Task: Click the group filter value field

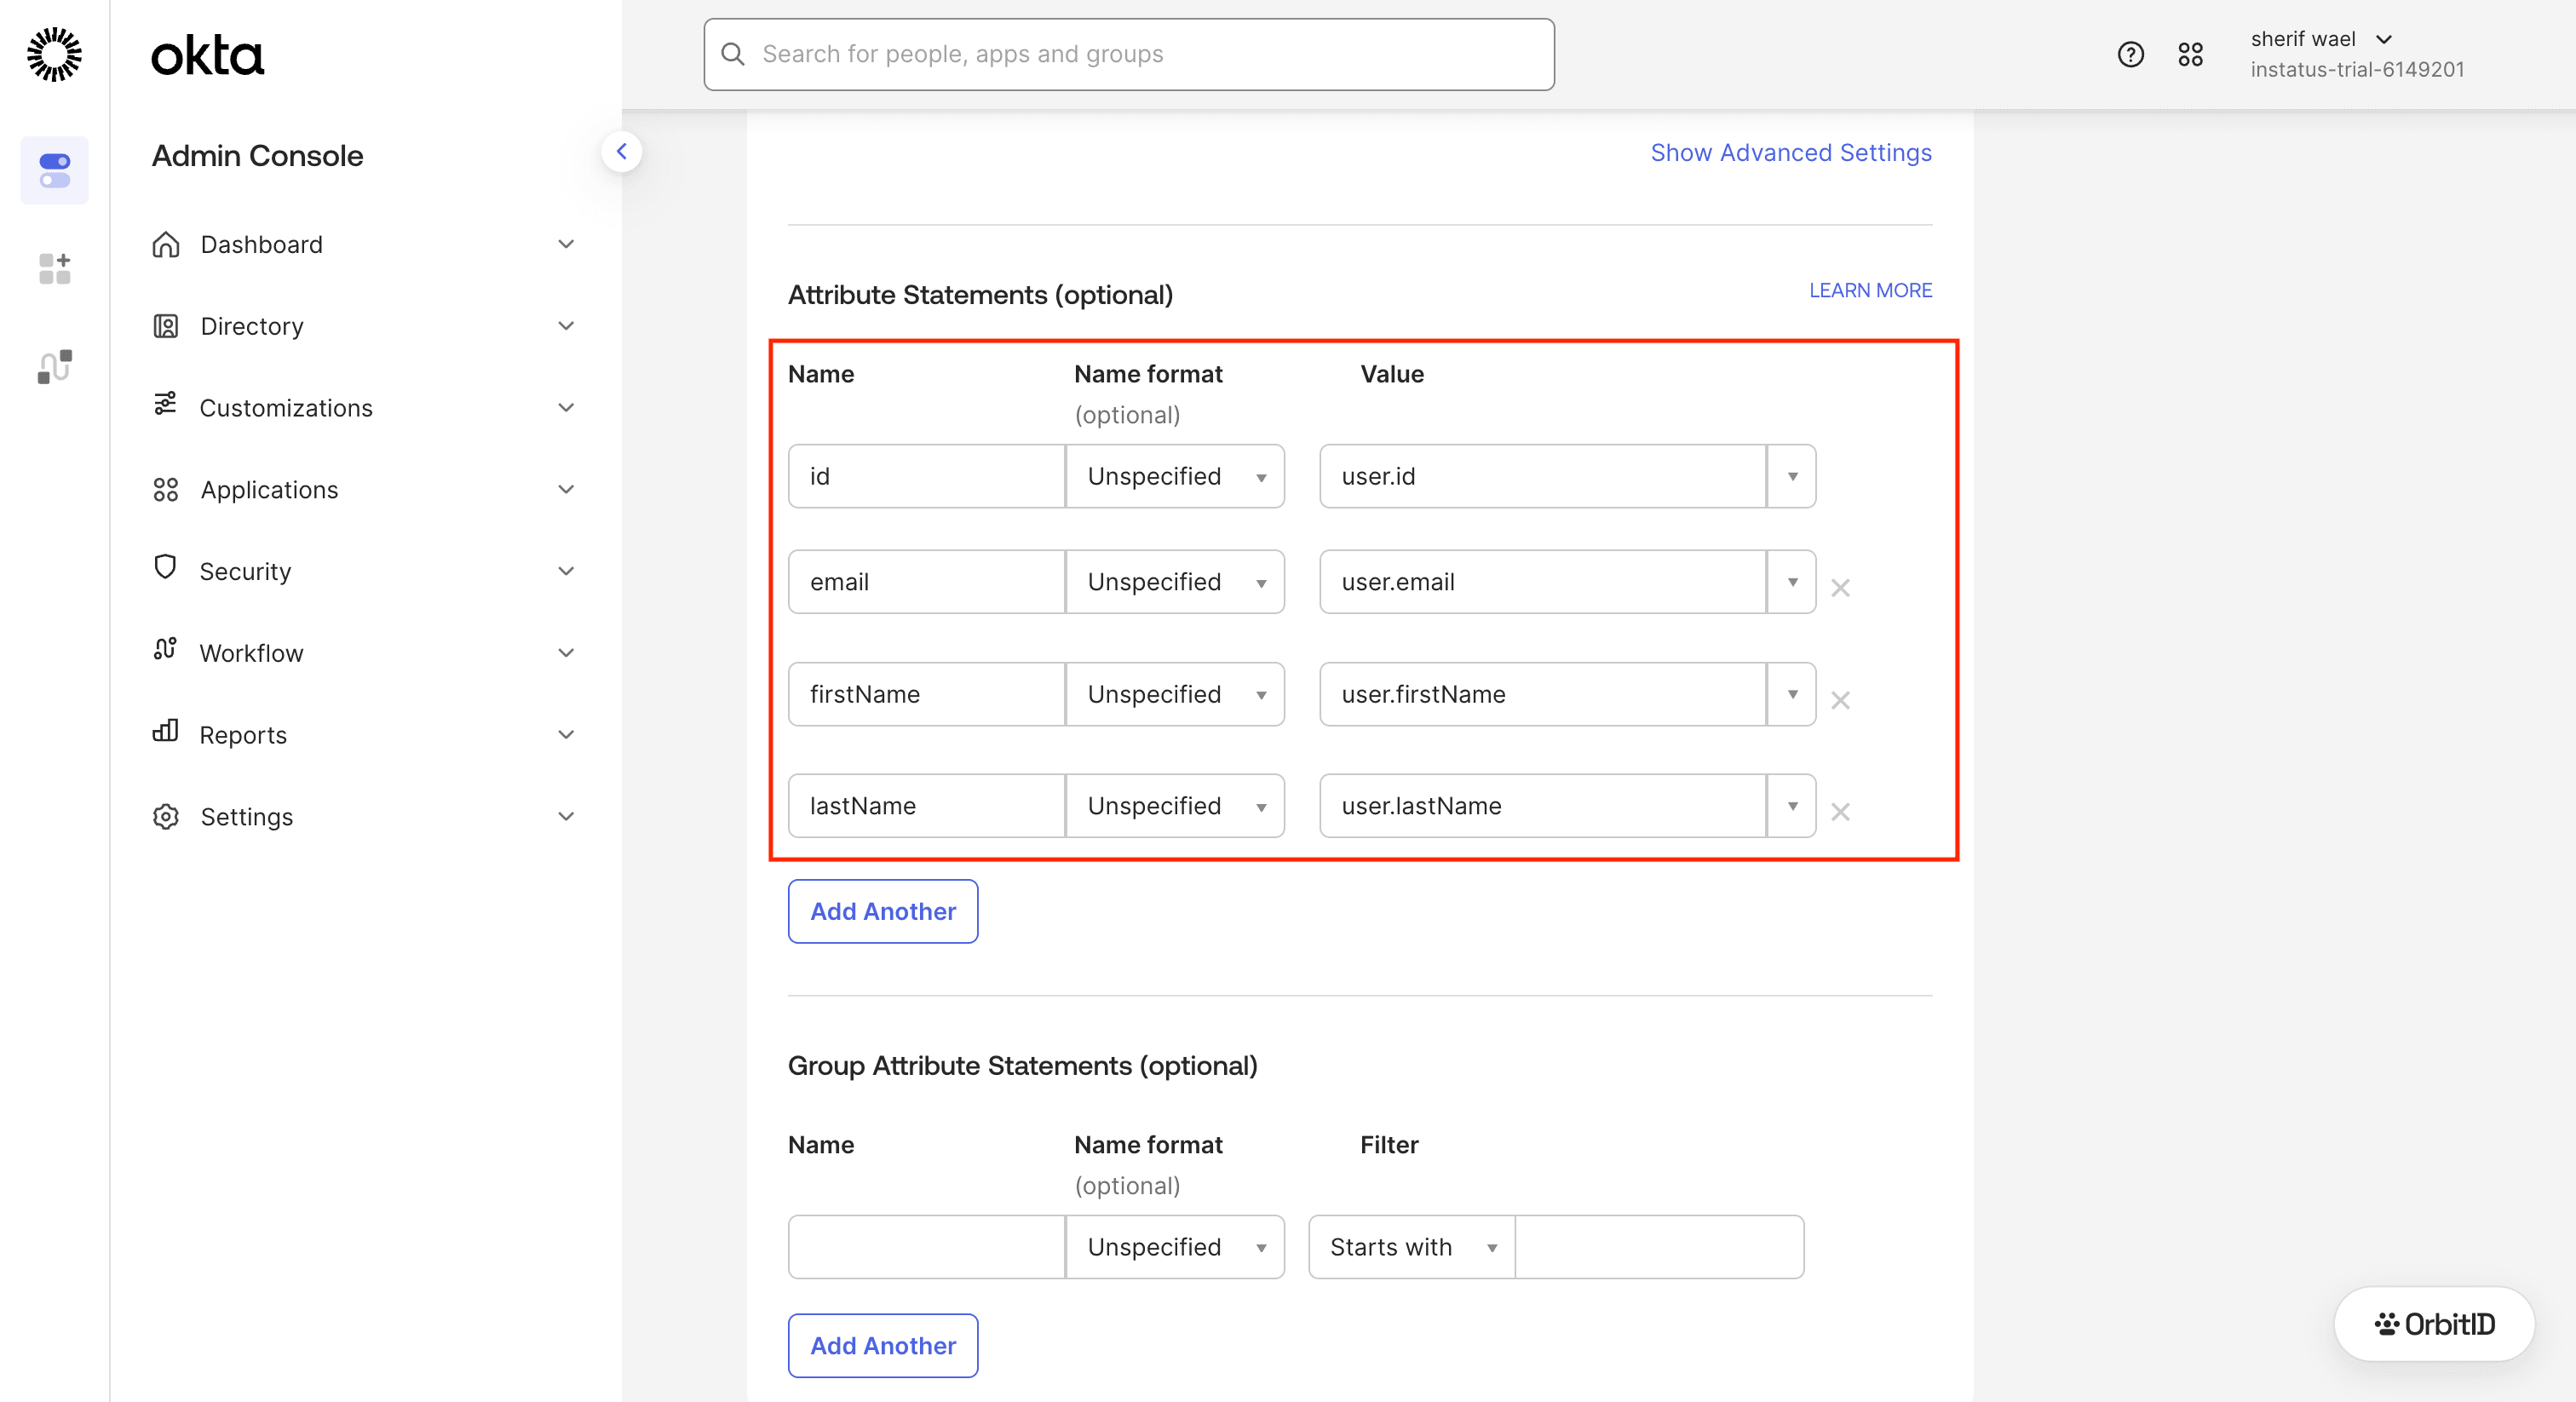Action: click(1660, 1247)
